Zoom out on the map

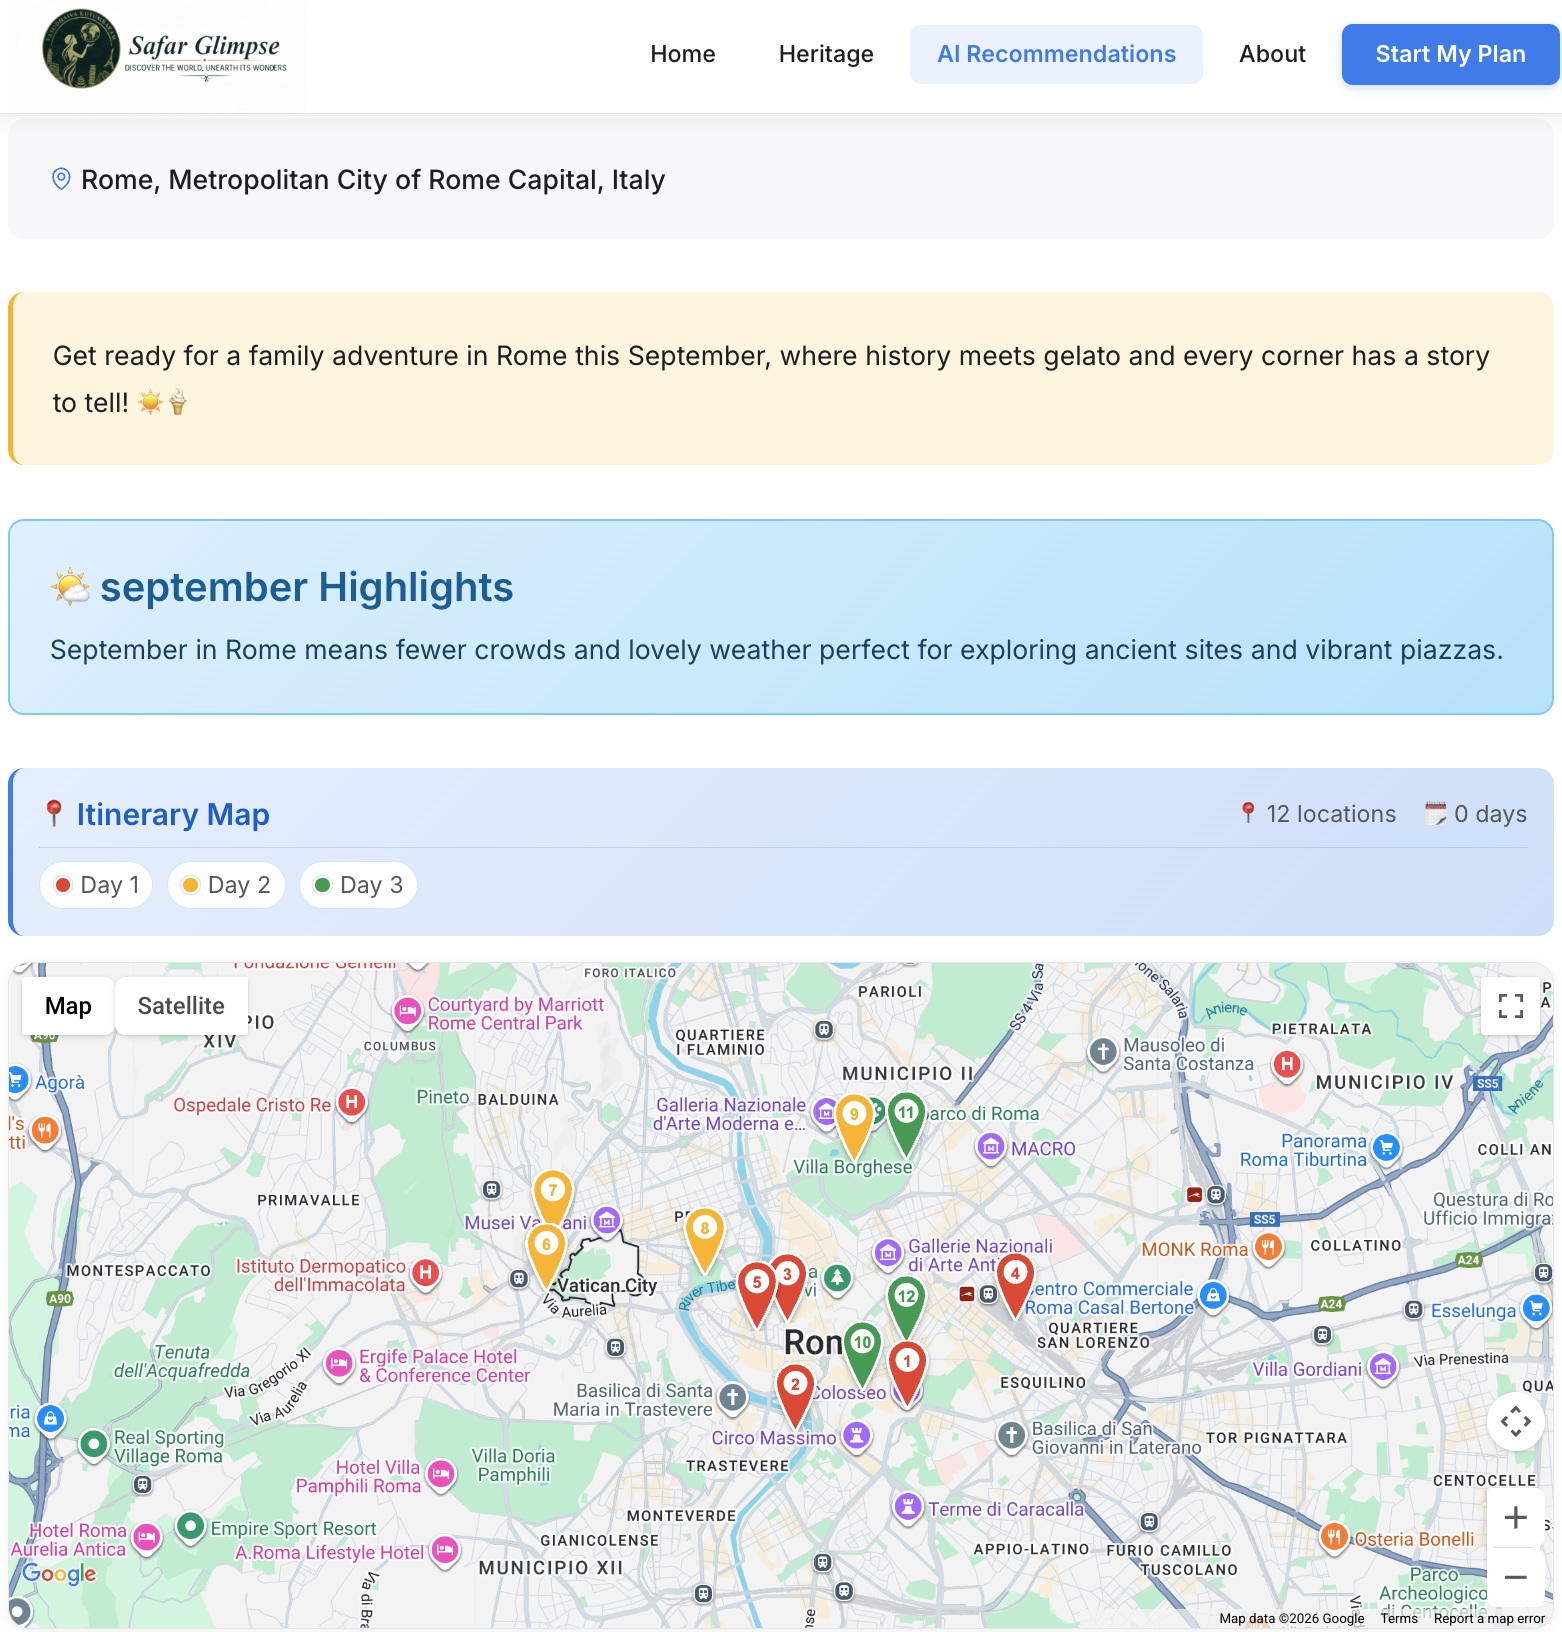coord(1515,1578)
